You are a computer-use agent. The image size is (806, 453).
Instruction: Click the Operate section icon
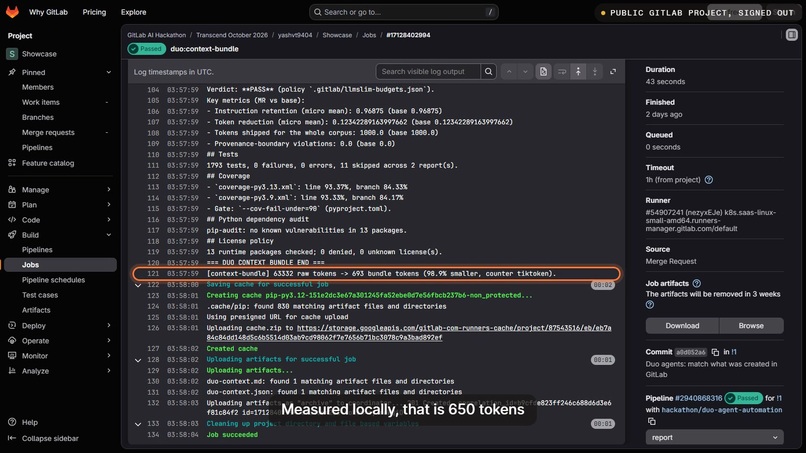(x=12, y=340)
